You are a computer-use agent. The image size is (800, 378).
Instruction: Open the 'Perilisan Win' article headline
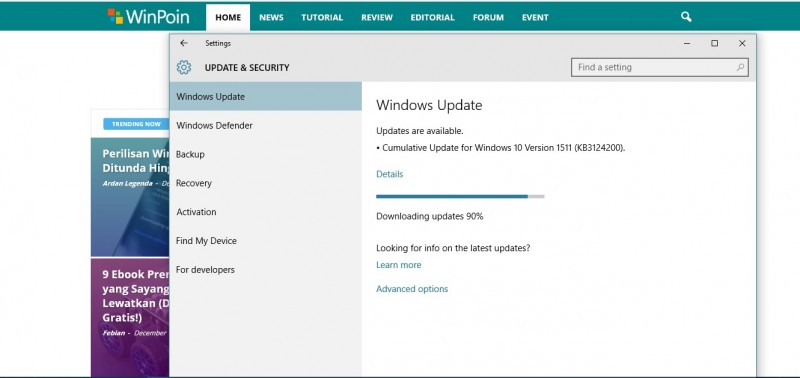(x=136, y=160)
